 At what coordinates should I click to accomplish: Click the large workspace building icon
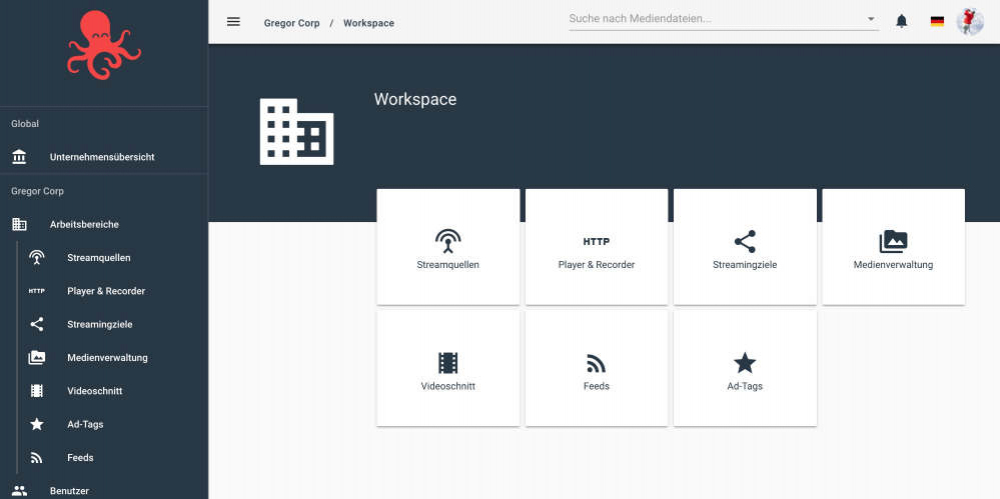point(297,131)
